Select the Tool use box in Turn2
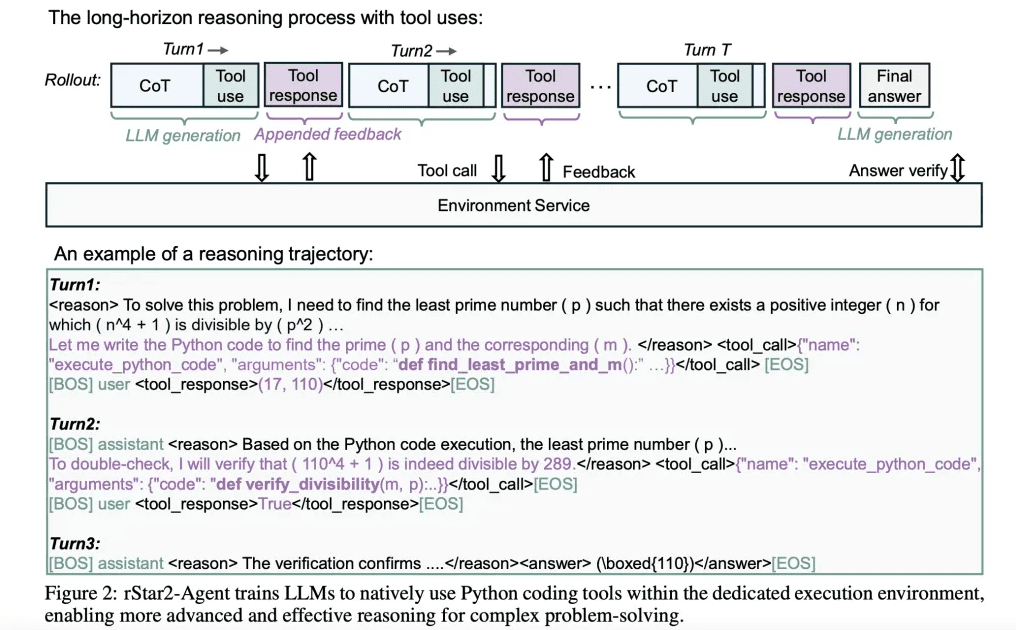 (455, 86)
